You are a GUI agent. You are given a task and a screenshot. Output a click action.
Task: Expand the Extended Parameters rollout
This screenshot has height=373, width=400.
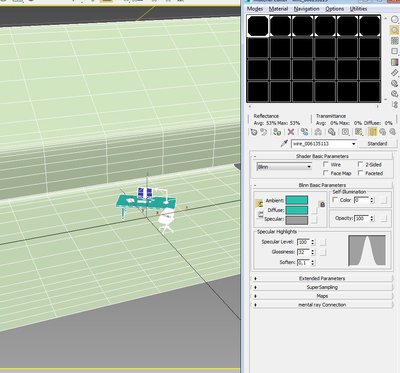pyautogui.click(x=322, y=278)
